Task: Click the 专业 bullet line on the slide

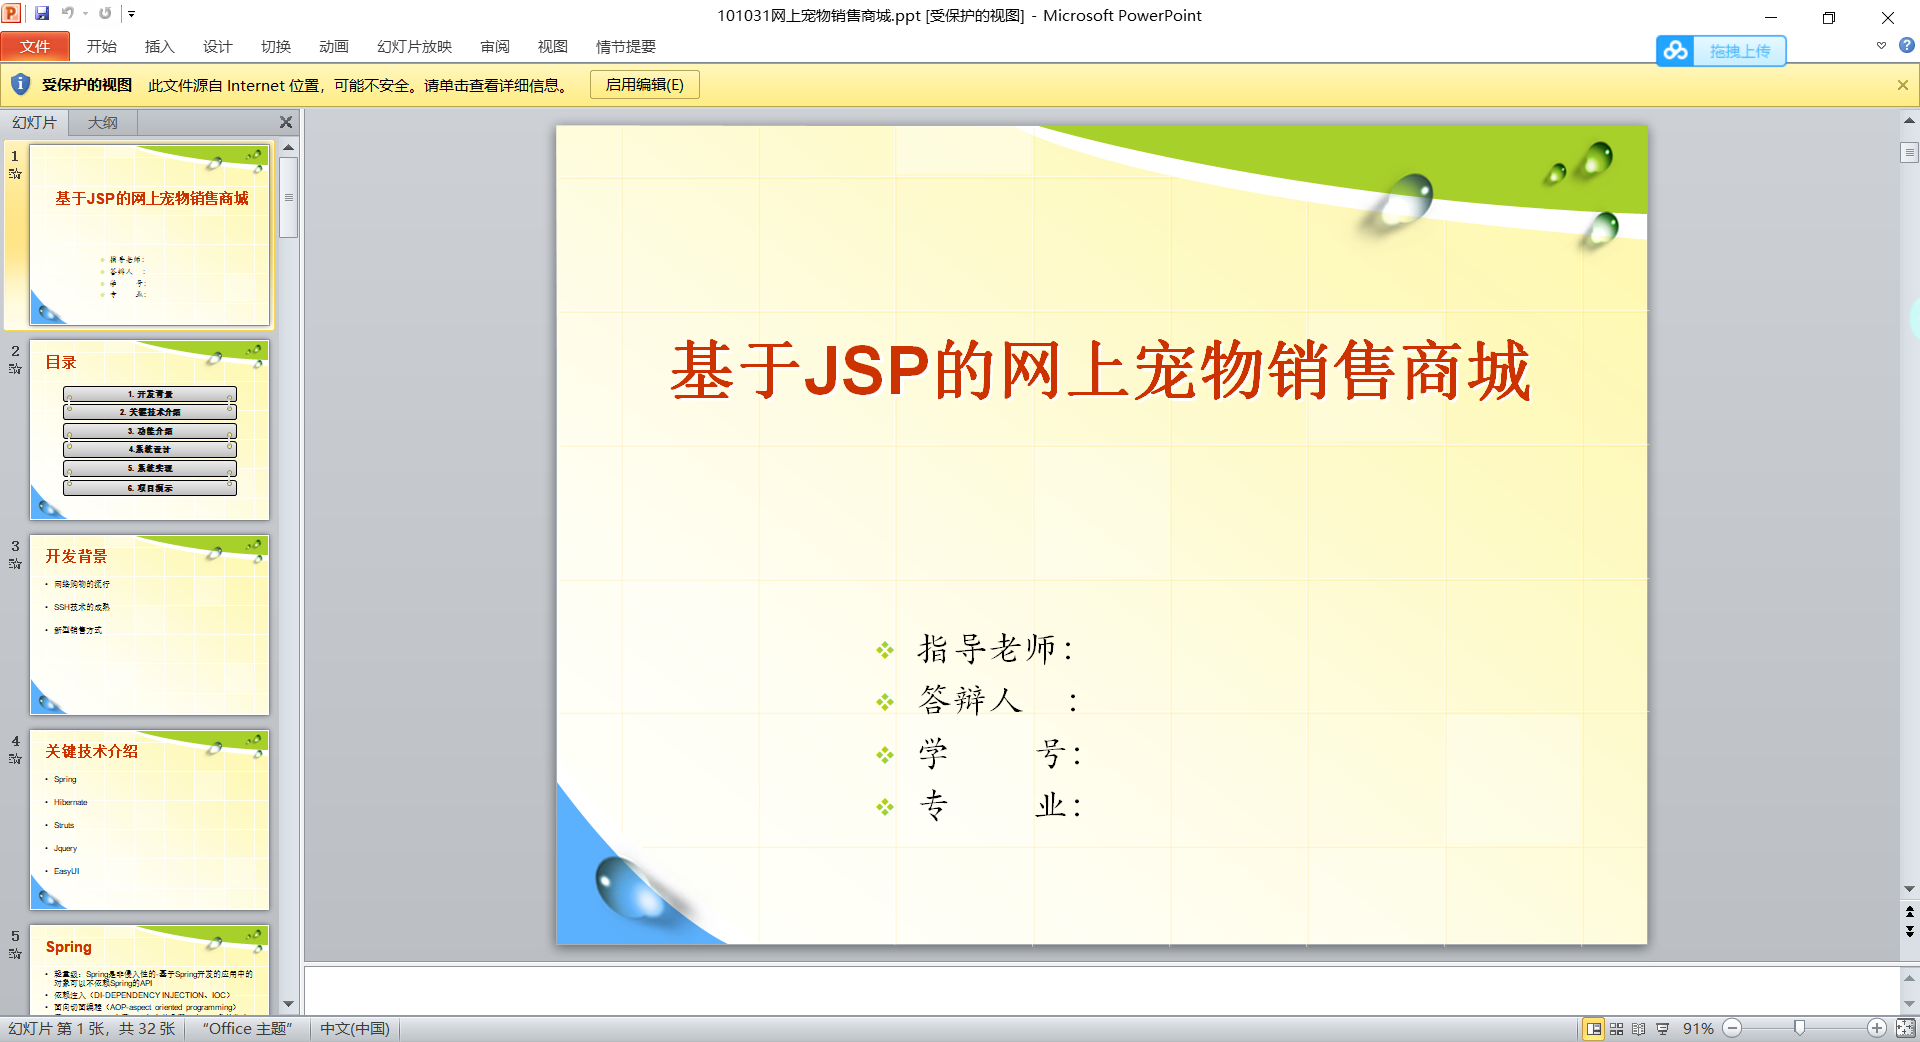Action: click(x=1000, y=806)
